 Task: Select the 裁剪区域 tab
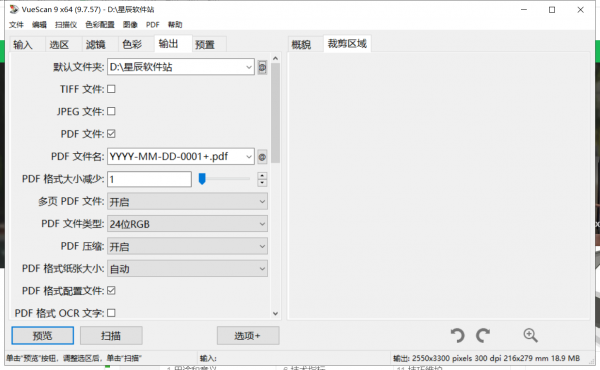coord(347,44)
